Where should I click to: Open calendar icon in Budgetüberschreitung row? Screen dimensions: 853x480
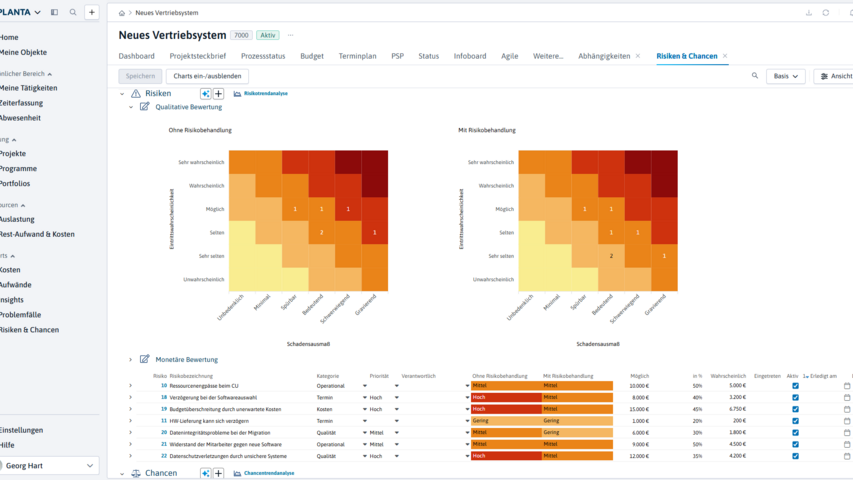[847, 409]
